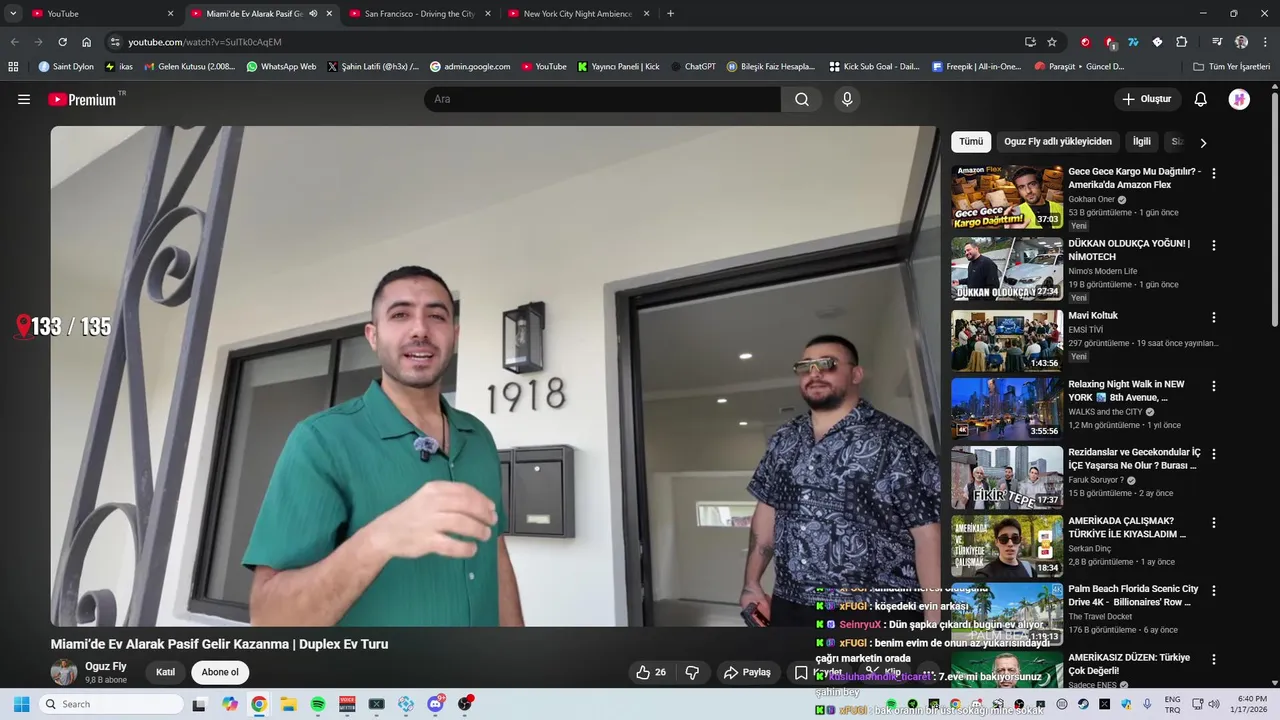Open Relaxing Night Walk in NEW YORK title
This screenshot has height=720, width=1280.
coord(1126,391)
